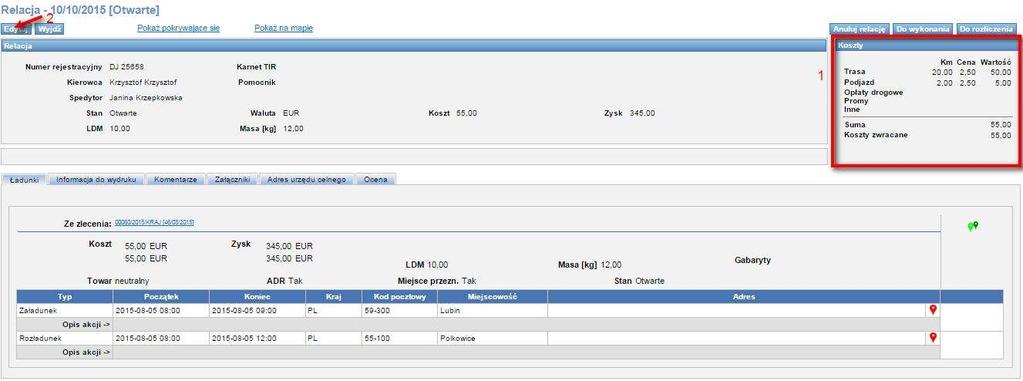This screenshot has height=381, width=1023.
Task: Expand Opis akcji under the Załadunek row
Action: point(86,324)
